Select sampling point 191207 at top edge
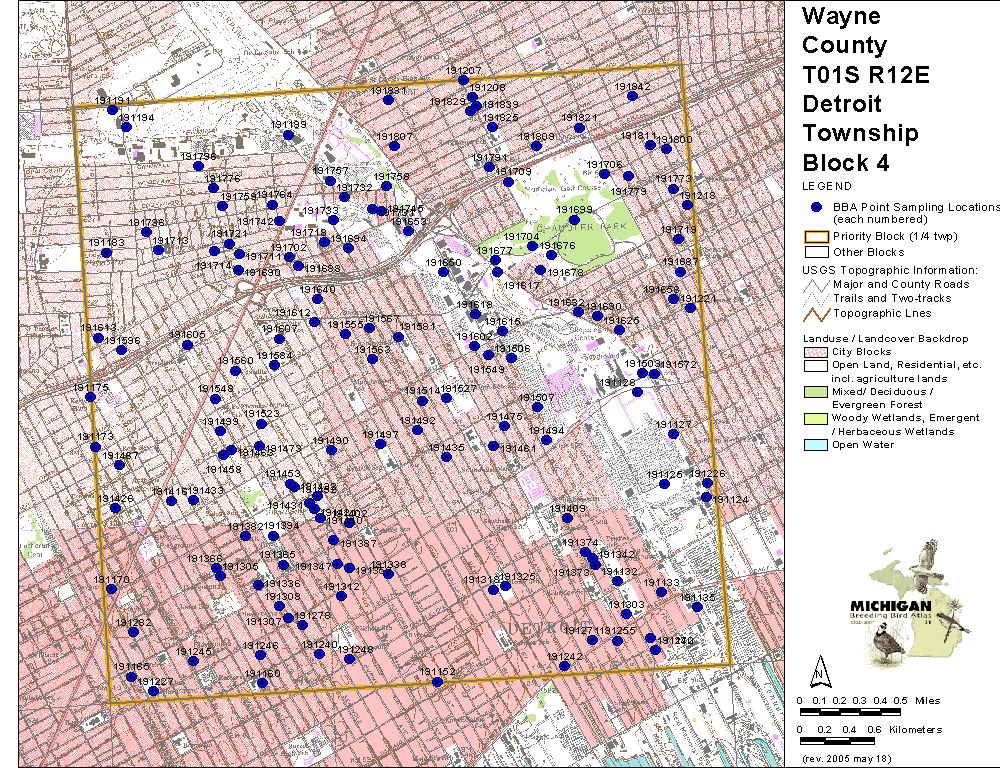Image resolution: width=1000 pixels, height=768 pixels. pyautogui.click(x=462, y=80)
